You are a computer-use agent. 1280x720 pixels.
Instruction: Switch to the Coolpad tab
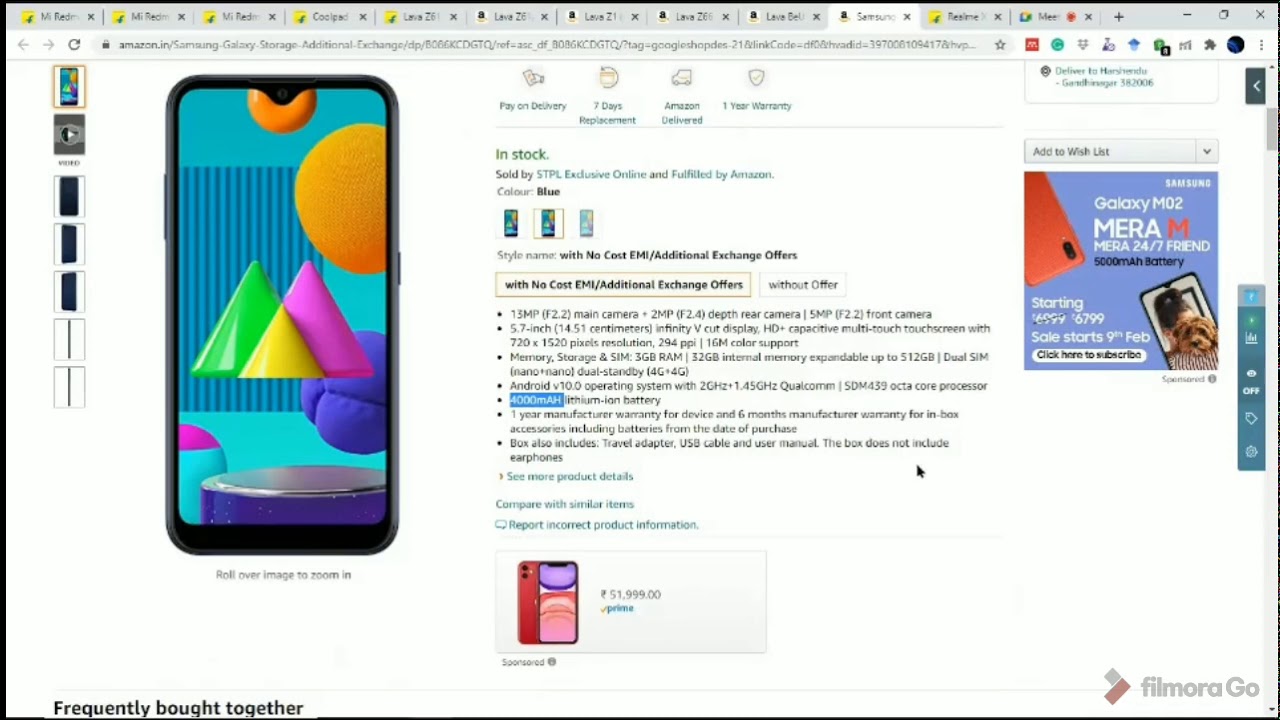tap(331, 17)
